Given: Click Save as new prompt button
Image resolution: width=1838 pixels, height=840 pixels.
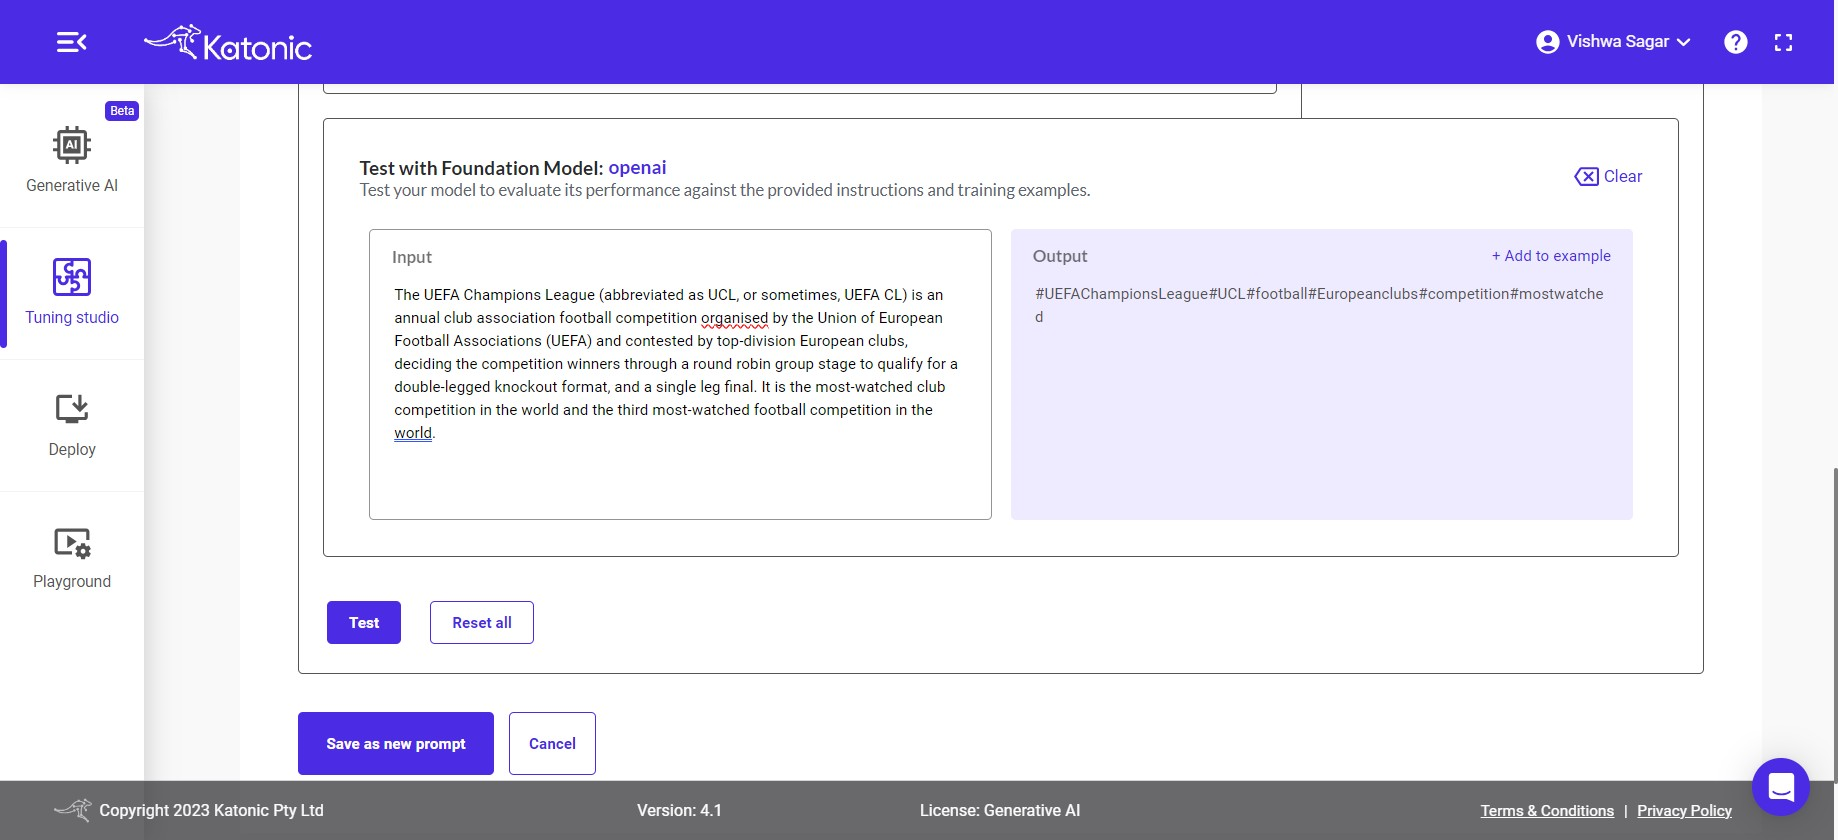Looking at the screenshot, I should point(396,743).
